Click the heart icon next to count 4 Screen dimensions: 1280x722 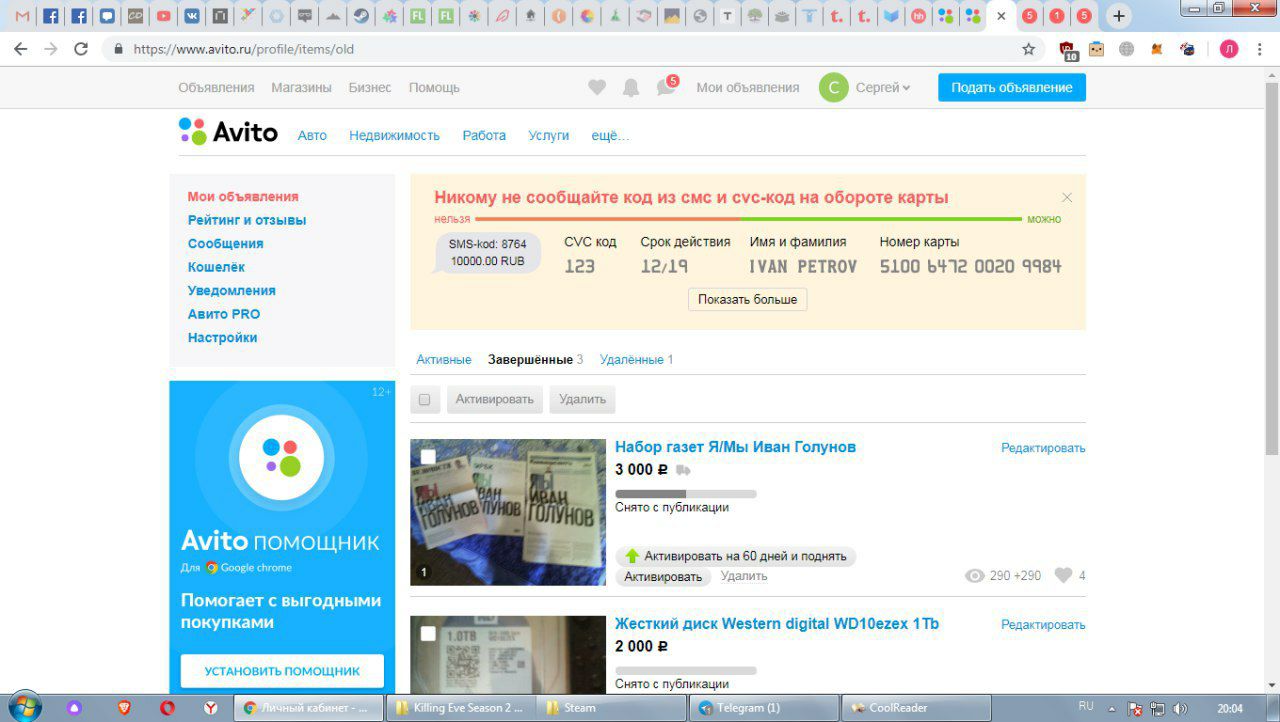pos(1064,576)
